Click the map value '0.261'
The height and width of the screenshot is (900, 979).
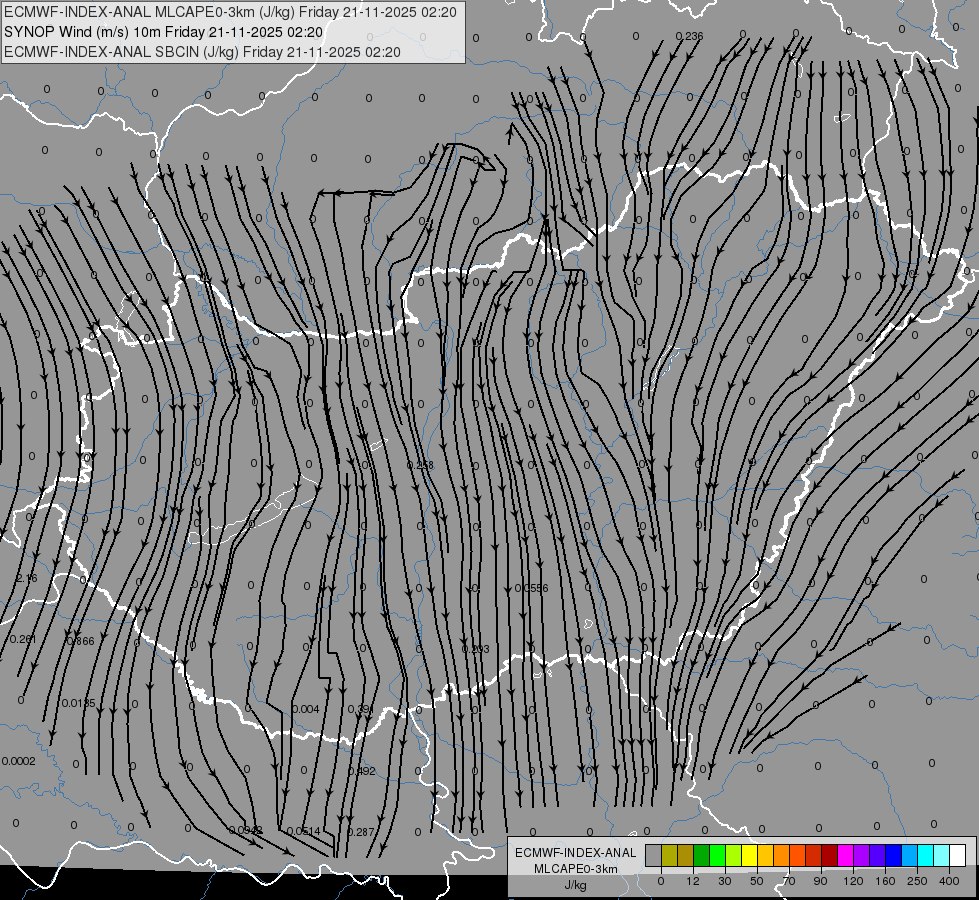click(x=23, y=639)
